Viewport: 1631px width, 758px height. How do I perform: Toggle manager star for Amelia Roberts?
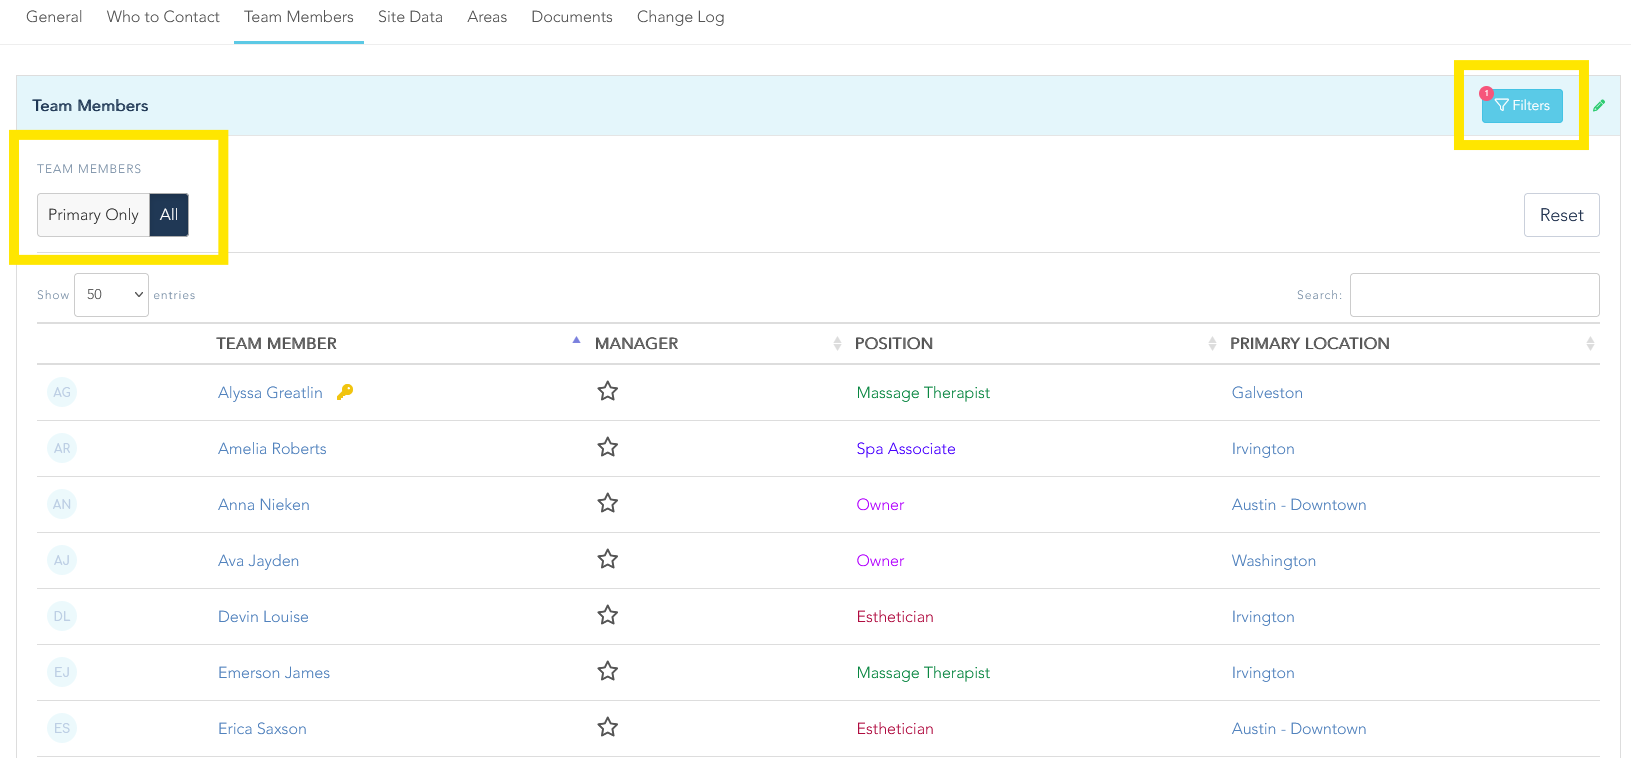pyautogui.click(x=607, y=448)
